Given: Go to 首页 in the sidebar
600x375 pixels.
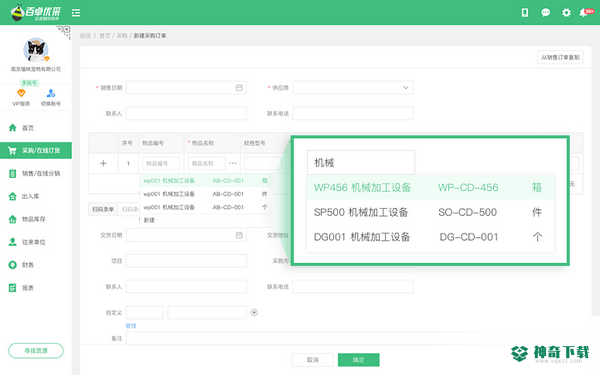Looking at the screenshot, I should pos(36,128).
